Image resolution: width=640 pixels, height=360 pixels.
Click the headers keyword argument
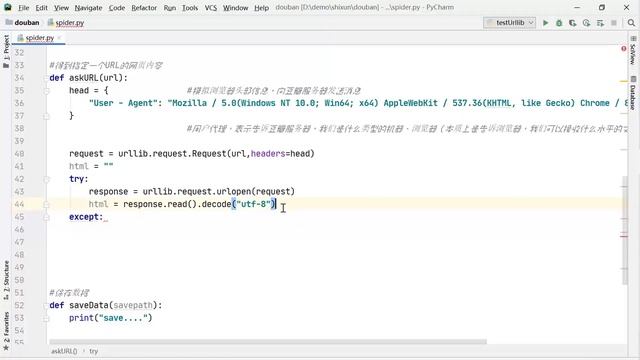(268, 154)
